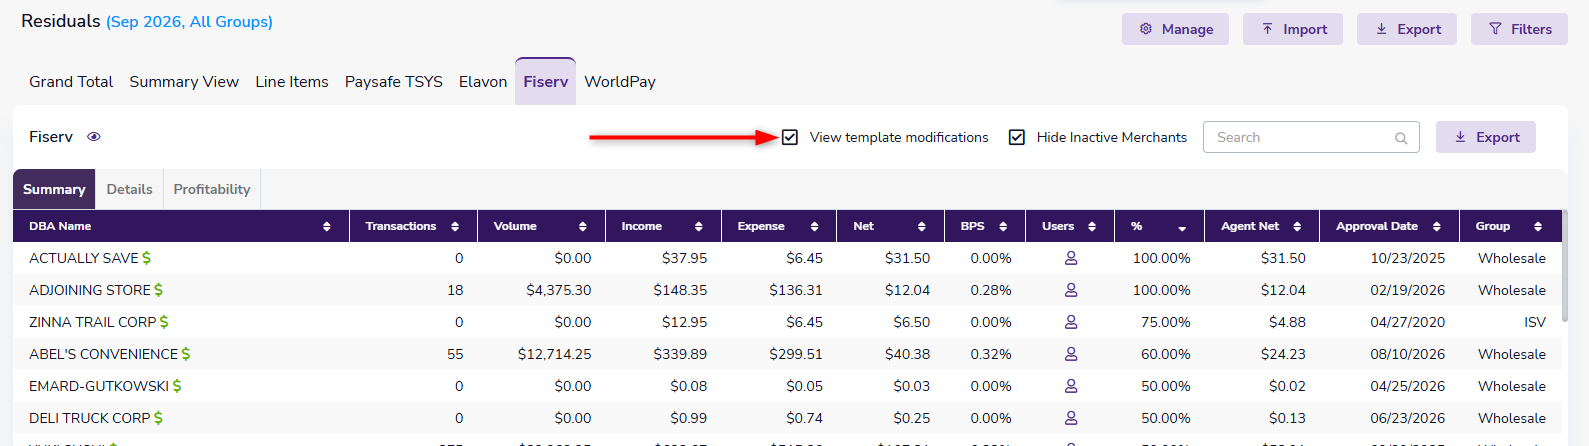Select the Fiserv tab
The image size is (1589, 446).
click(x=546, y=82)
